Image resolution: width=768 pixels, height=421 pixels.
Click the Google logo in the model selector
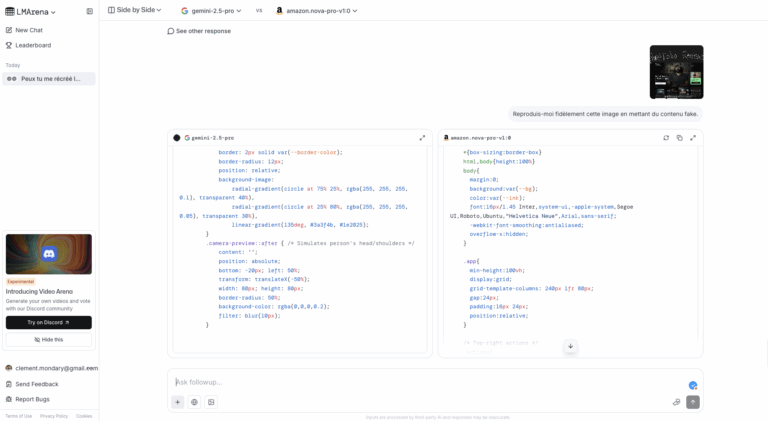tap(185, 10)
